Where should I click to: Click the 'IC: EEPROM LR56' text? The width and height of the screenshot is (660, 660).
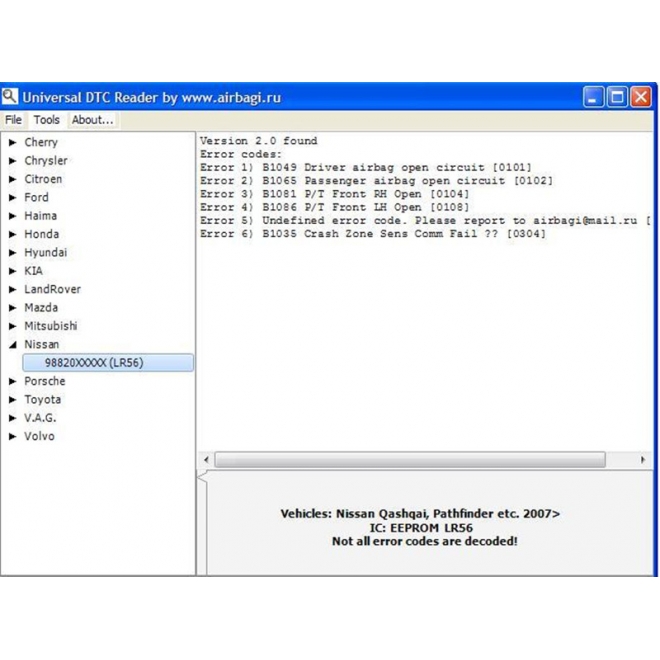coord(421,528)
